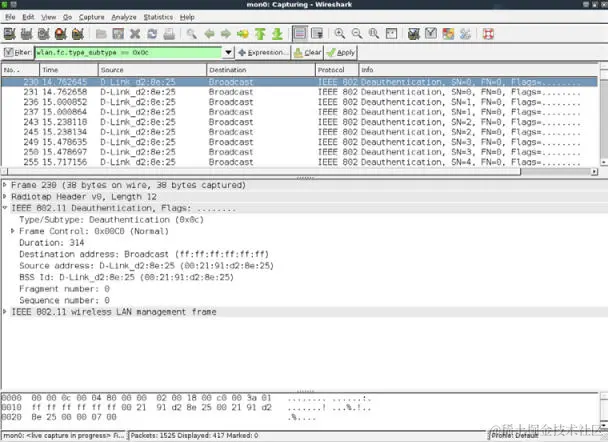Open coloring rules icon
This screenshot has height=442, width=608.
(448, 34)
